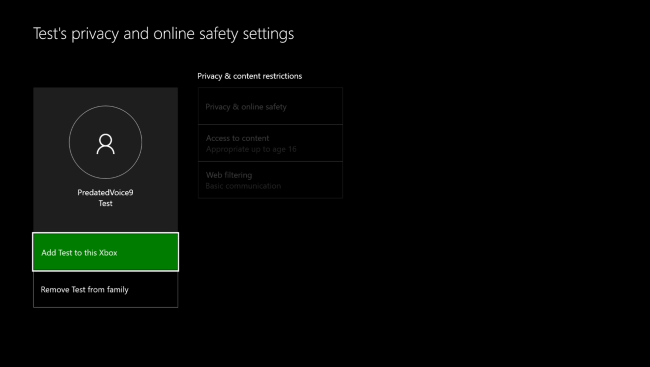
Task: Select Remove Test from family
Action: click(x=105, y=289)
